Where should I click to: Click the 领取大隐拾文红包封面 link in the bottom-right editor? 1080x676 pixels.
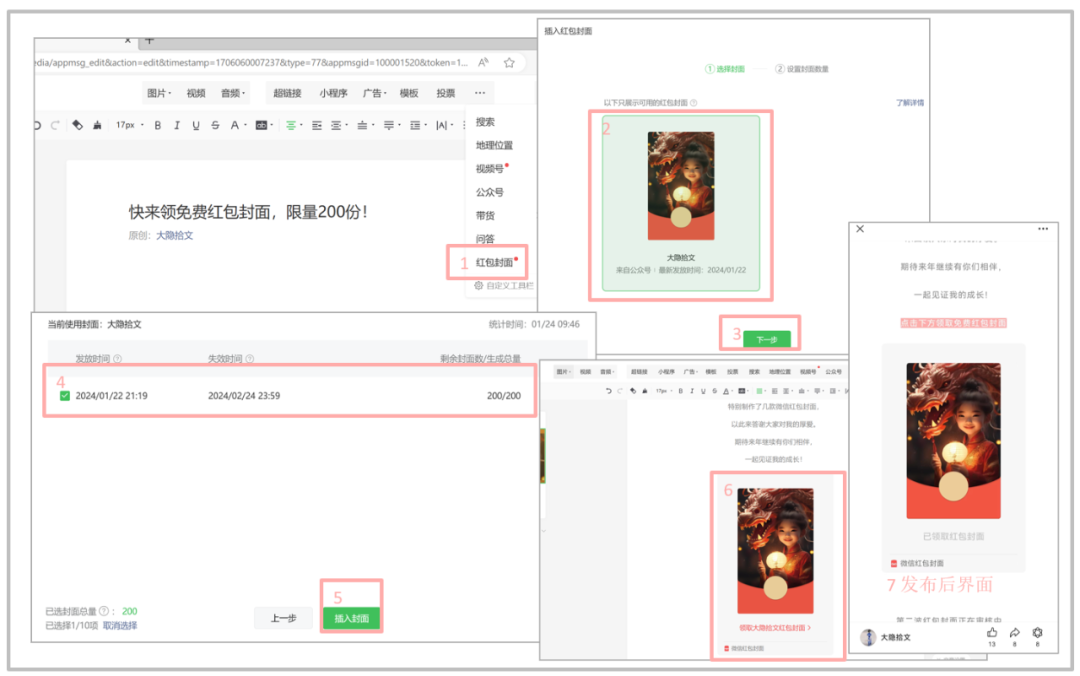774,628
